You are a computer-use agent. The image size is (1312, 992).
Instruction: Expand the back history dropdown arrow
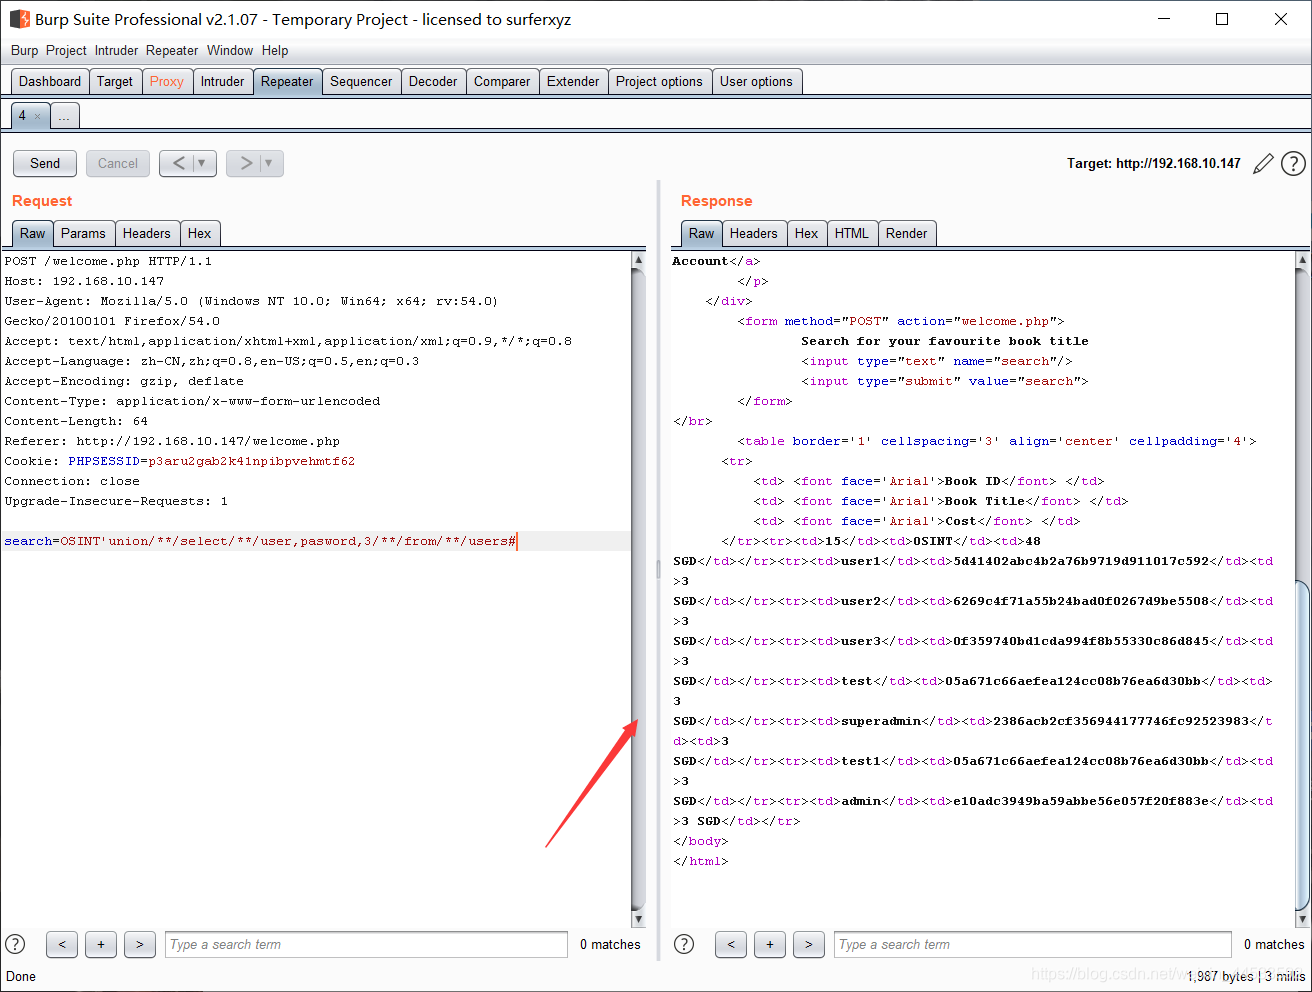tap(203, 163)
